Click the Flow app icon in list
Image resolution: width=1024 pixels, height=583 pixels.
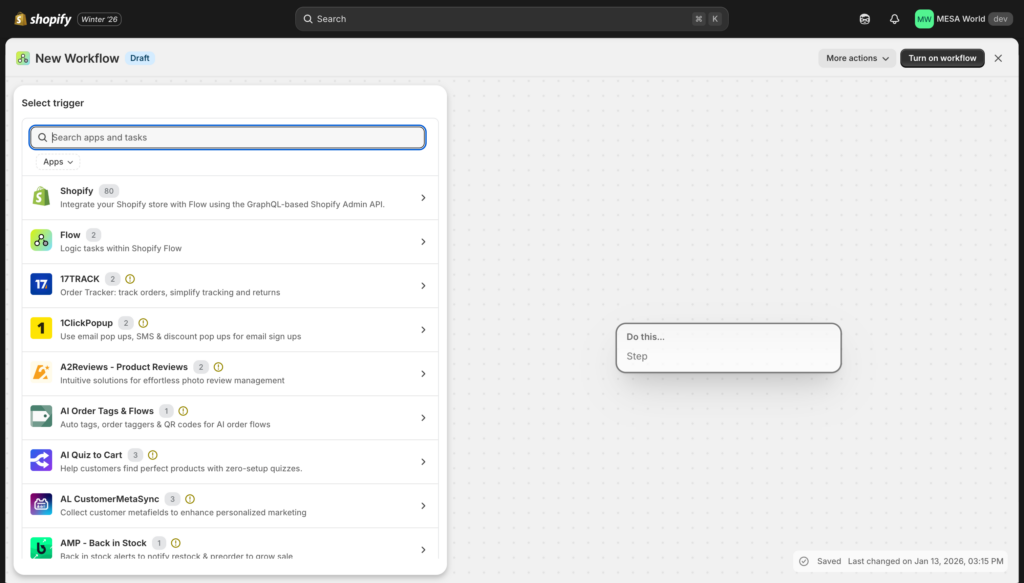pyautogui.click(x=41, y=240)
